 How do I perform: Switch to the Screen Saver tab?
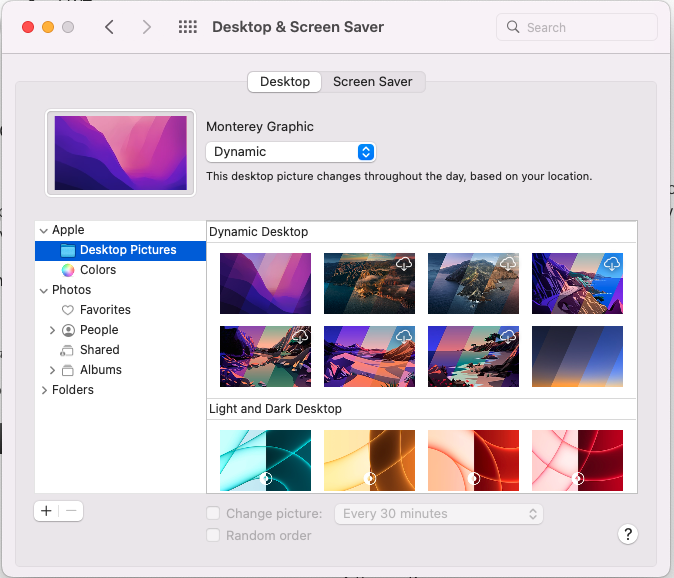373,82
